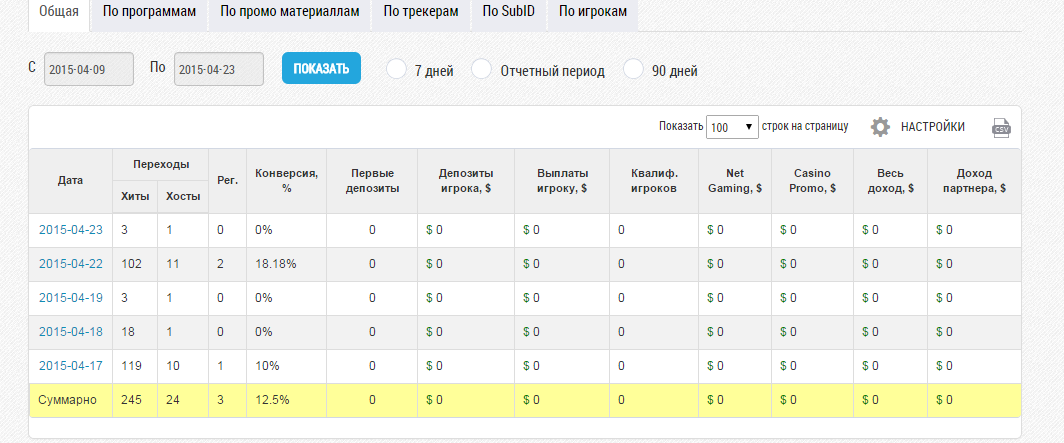Select the 7 дней radio button
Screen dimensions: 1064x443
click(396, 69)
